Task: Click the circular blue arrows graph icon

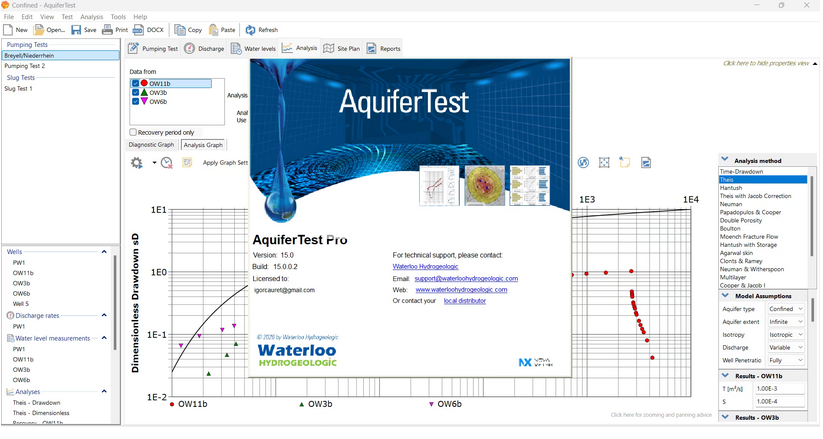Action: tap(583, 163)
